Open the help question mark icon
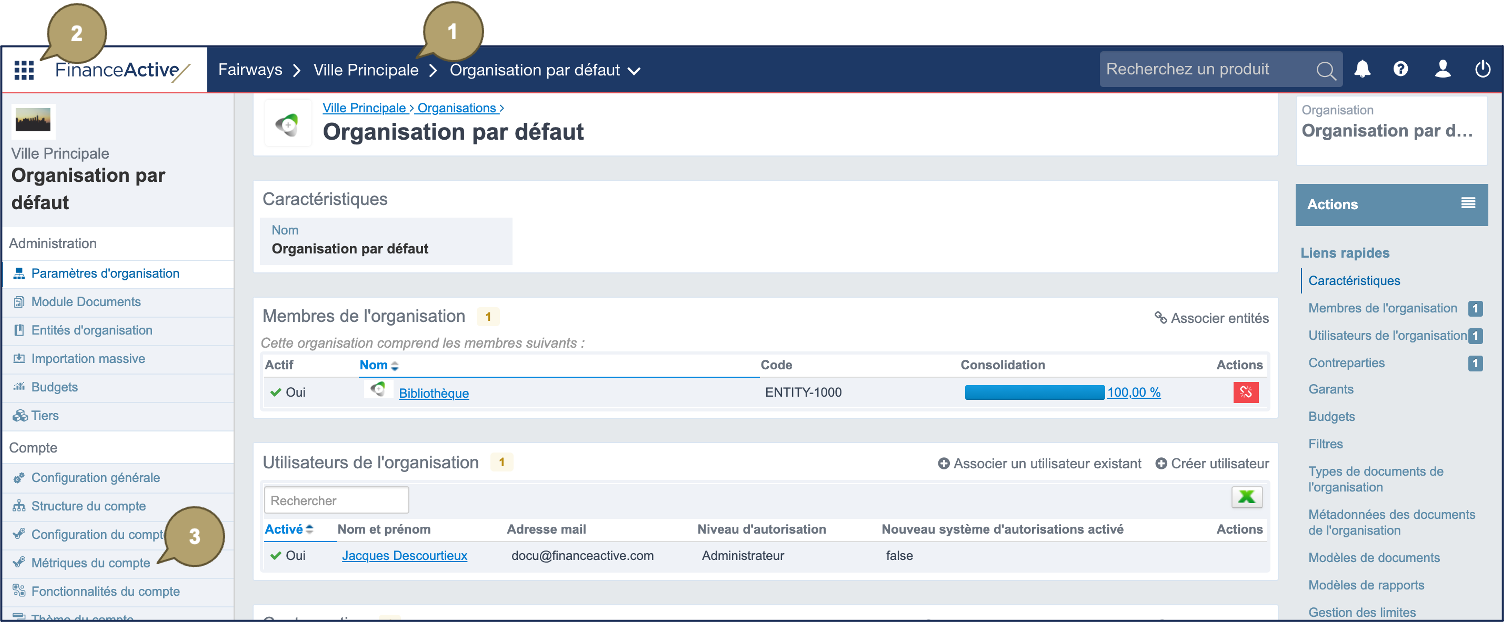 [1401, 69]
